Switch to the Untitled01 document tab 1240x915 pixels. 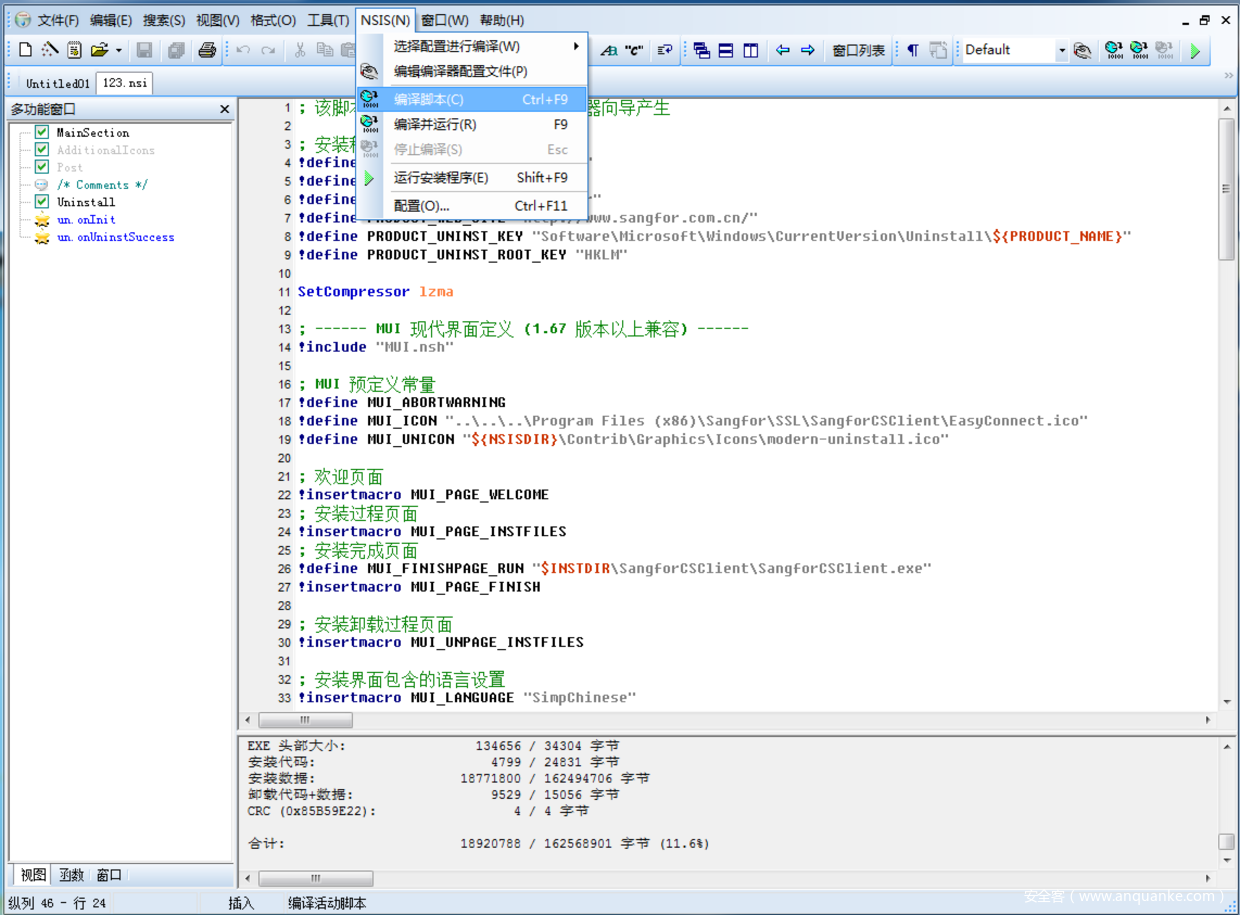[x=57, y=83]
